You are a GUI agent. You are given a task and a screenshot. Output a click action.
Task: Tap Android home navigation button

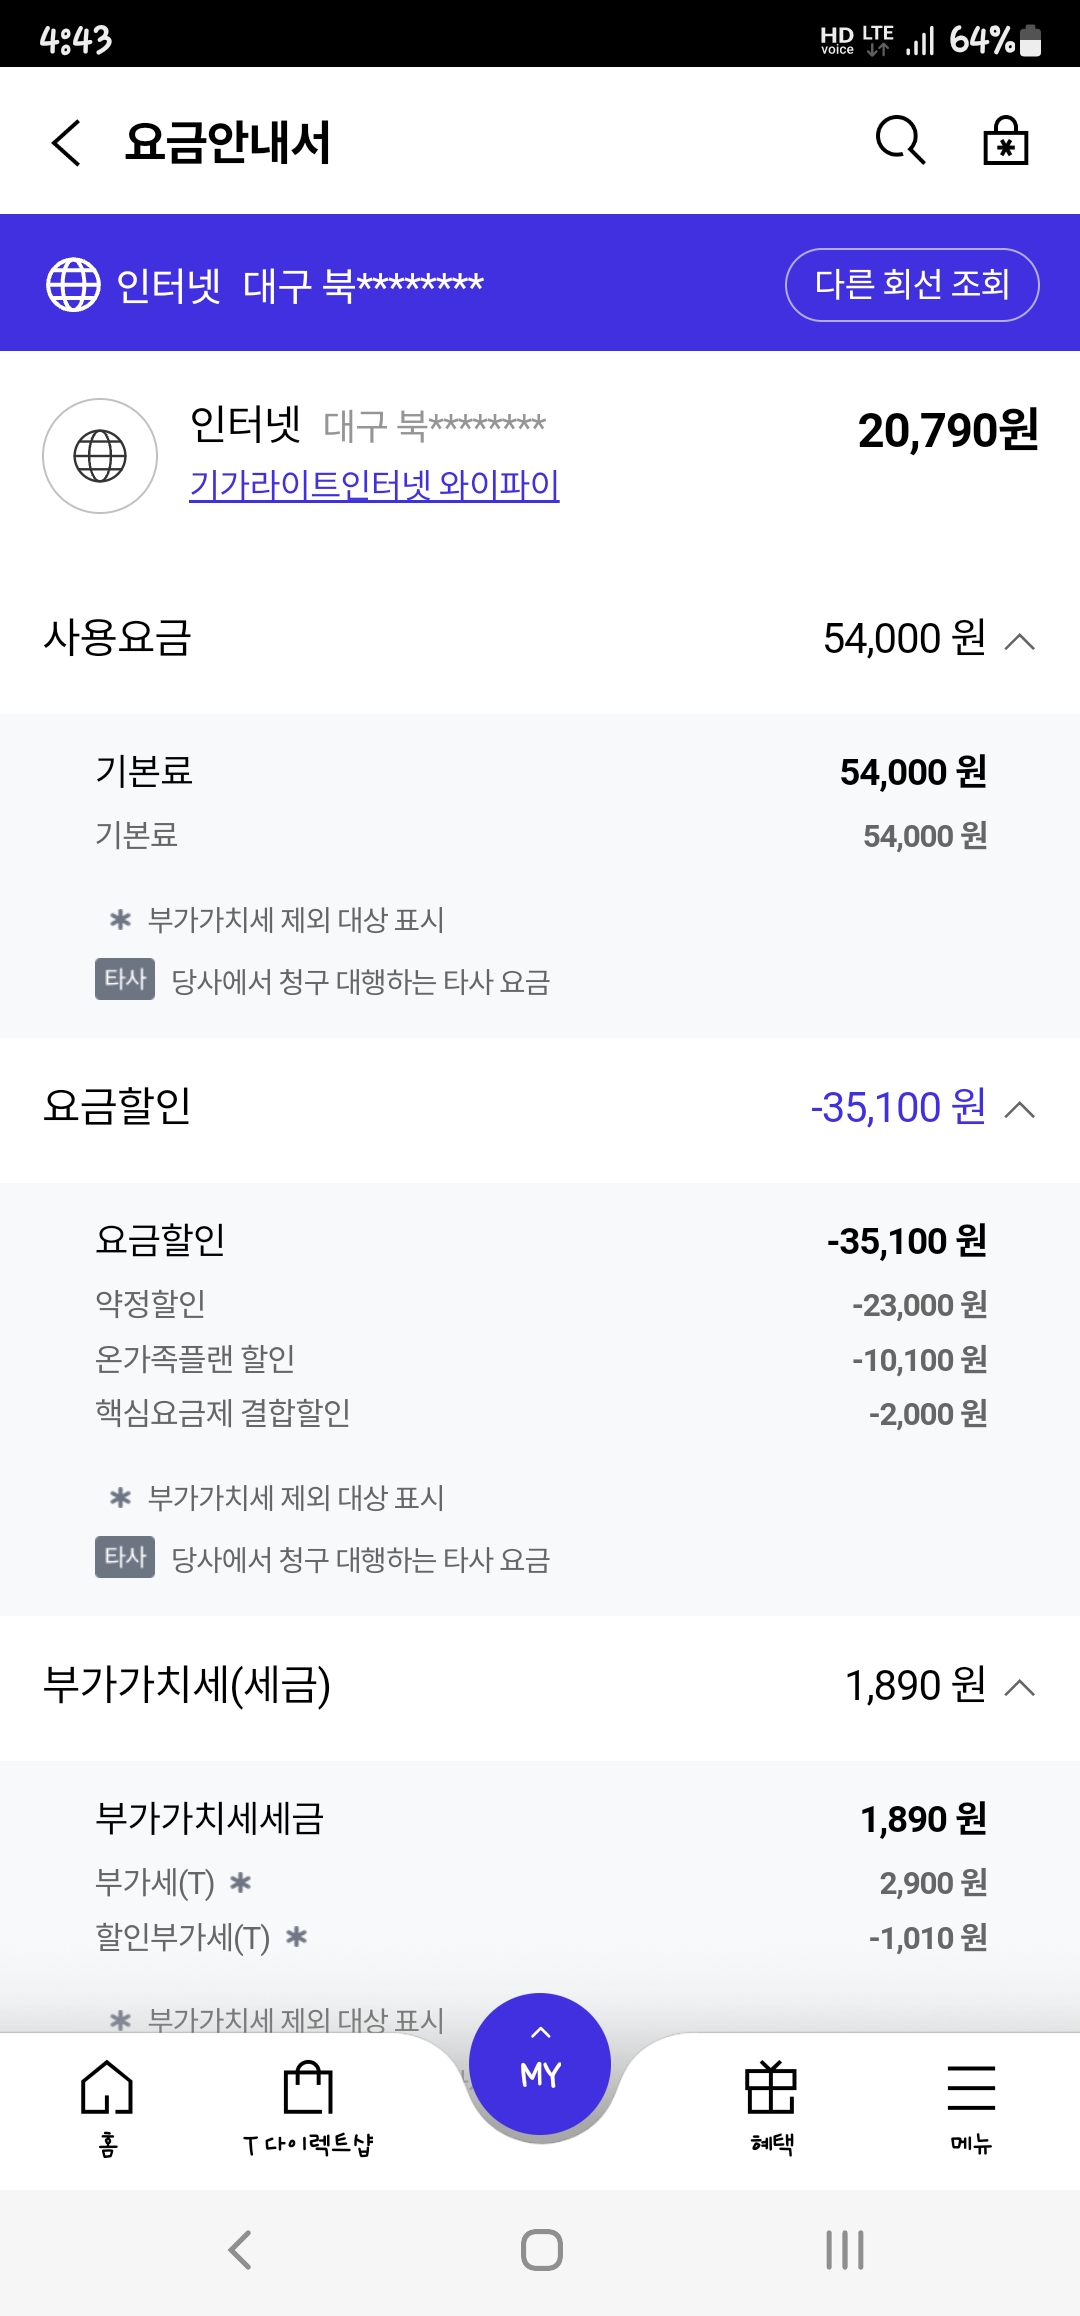[x=541, y=2250]
